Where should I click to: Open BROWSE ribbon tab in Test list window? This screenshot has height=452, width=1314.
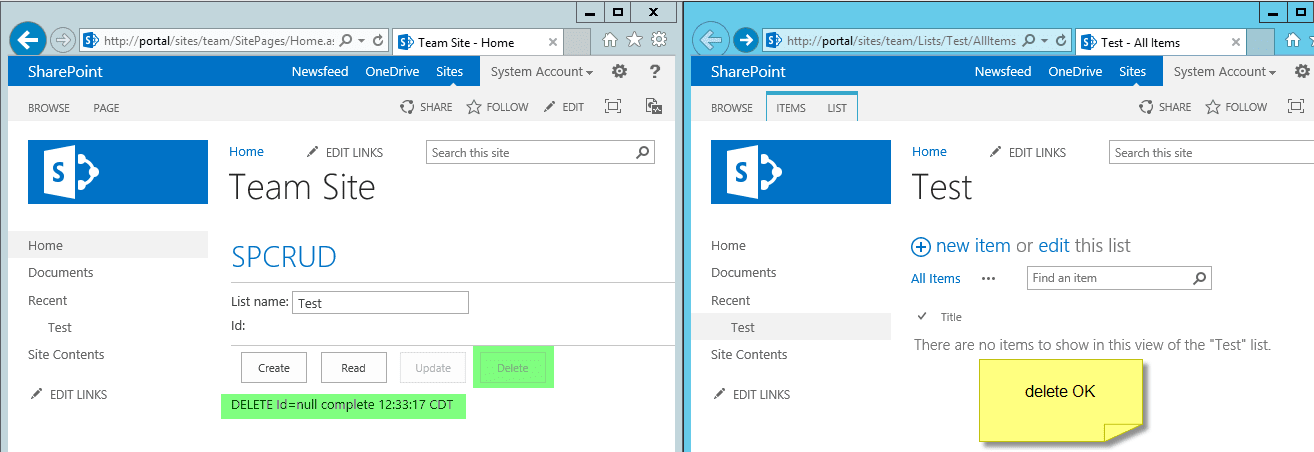(732, 108)
